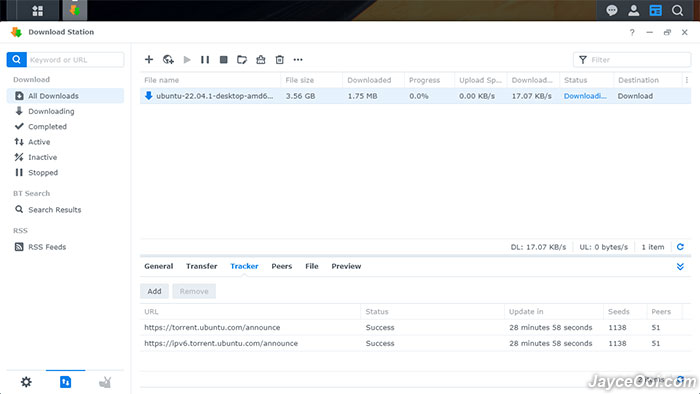This screenshot has height=394, width=700.
Task: Pause the selected download
Action: coord(205,59)
